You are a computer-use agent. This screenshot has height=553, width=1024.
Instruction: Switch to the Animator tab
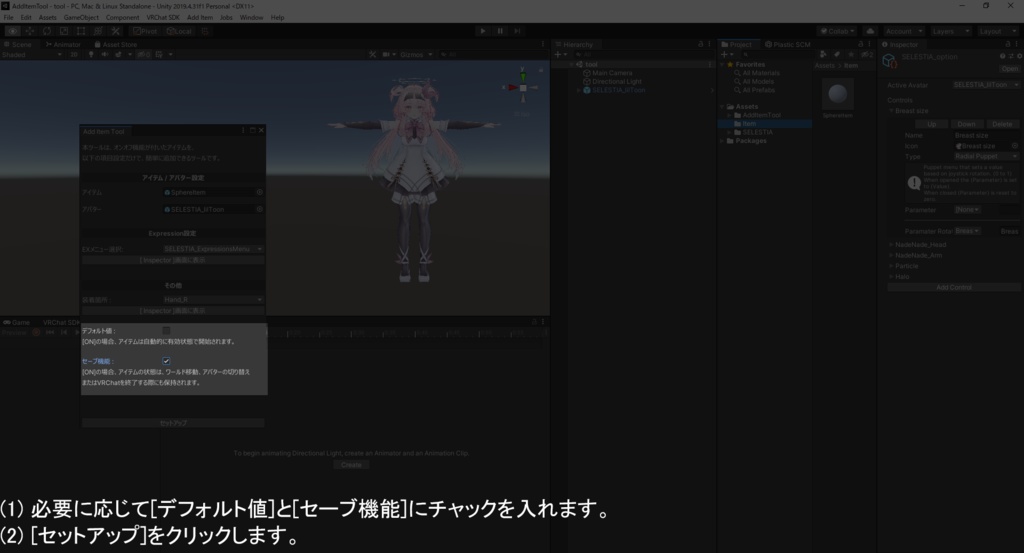pyautogui.click(x=63, y=44)
